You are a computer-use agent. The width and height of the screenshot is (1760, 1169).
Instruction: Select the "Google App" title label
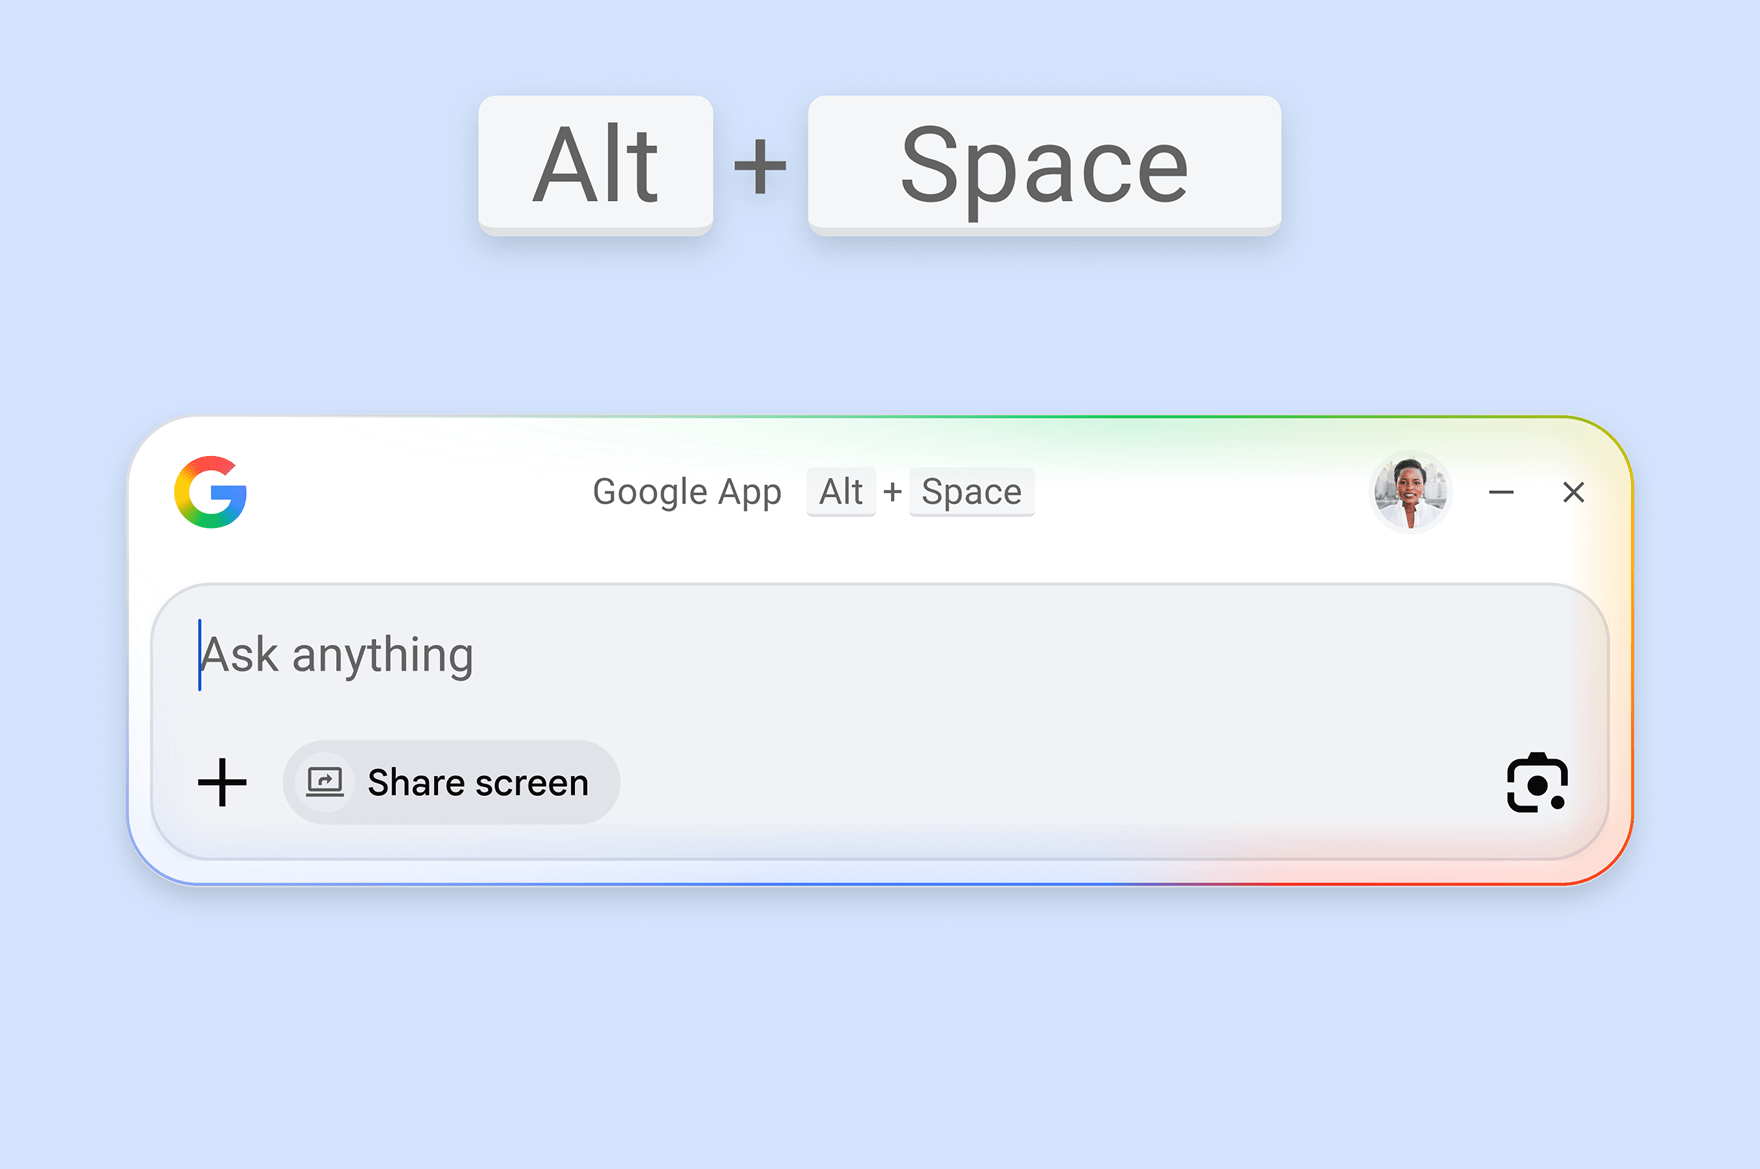tap(687, 492)
